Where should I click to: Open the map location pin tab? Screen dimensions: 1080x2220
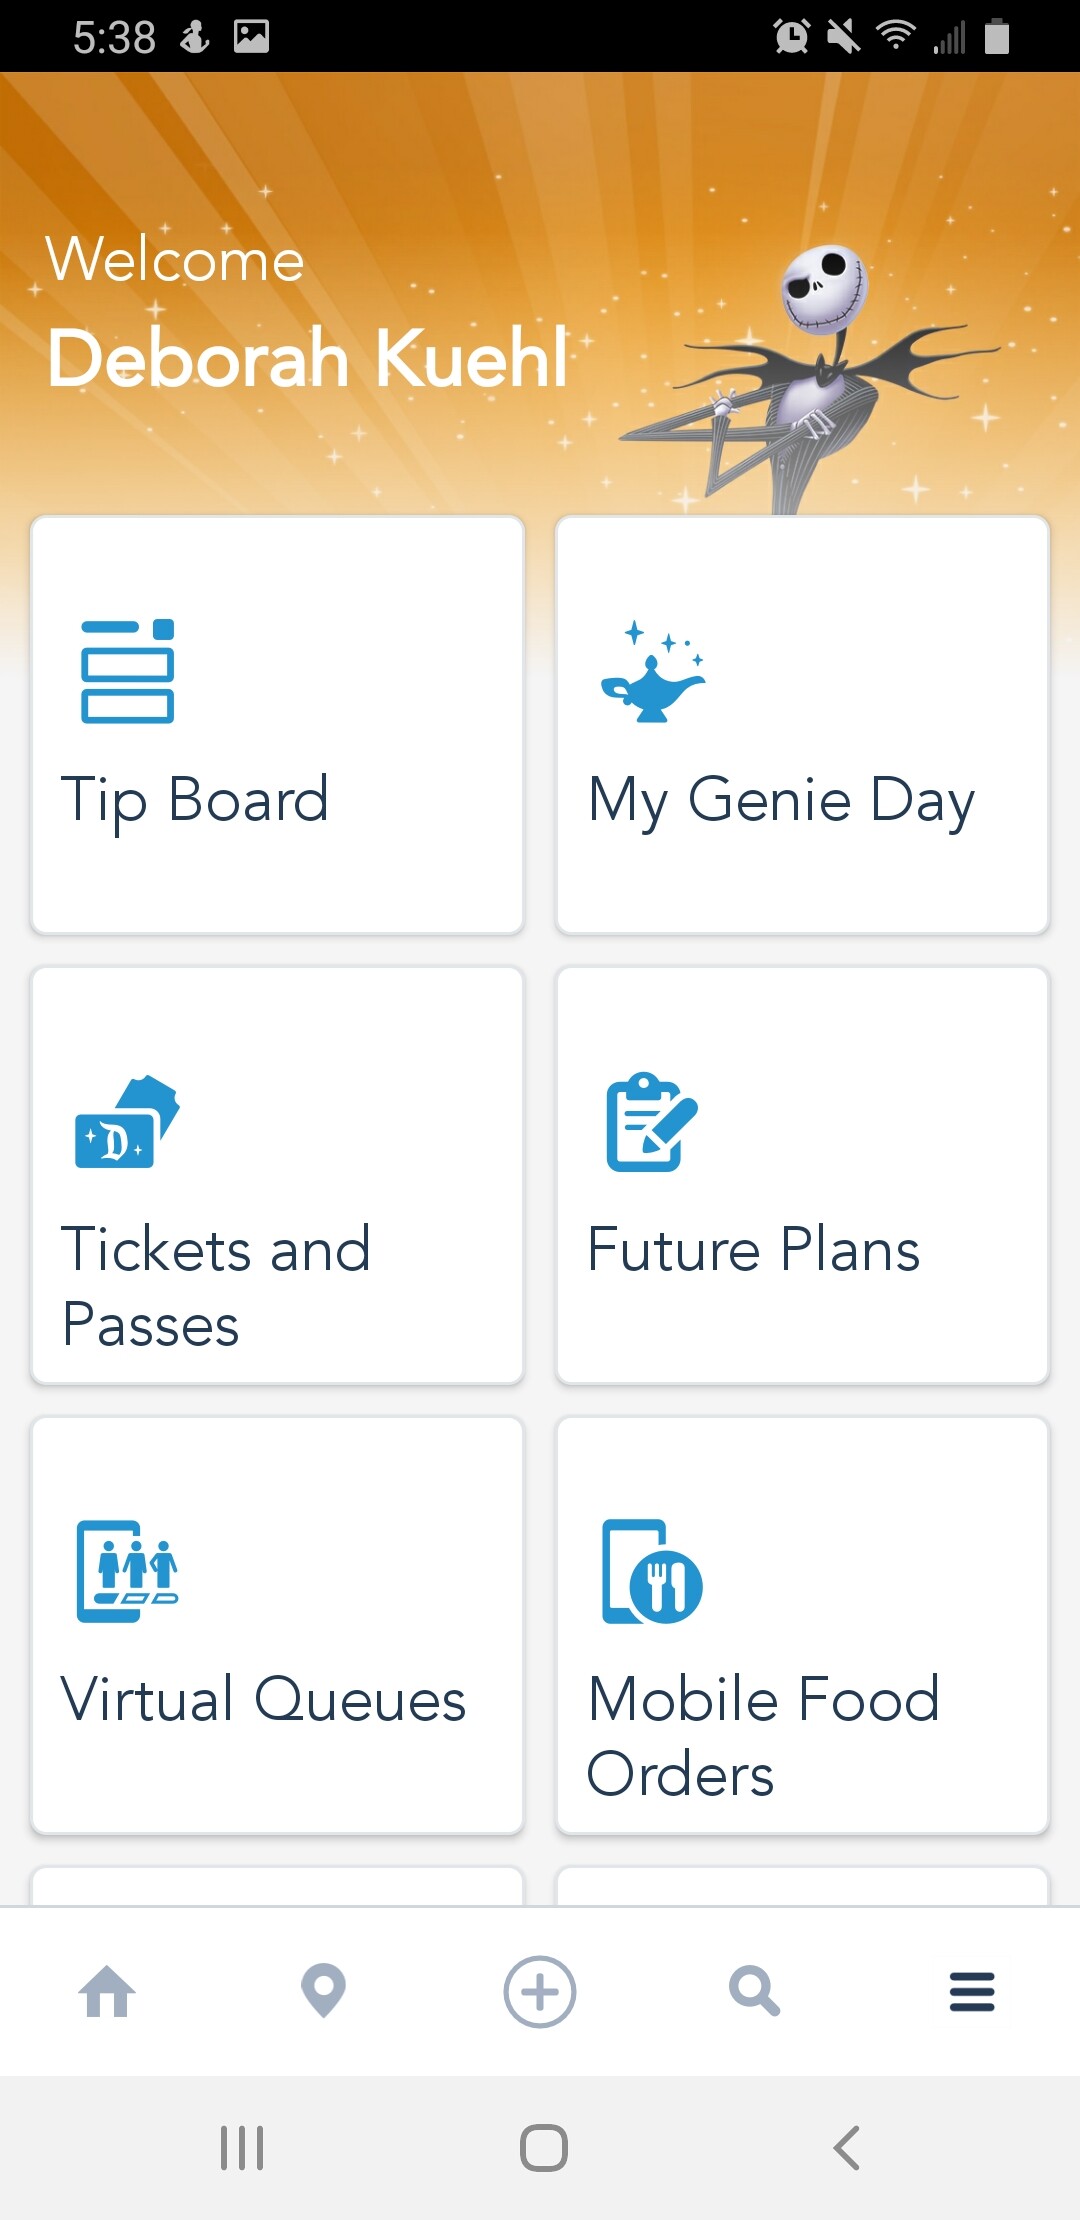323,1991
